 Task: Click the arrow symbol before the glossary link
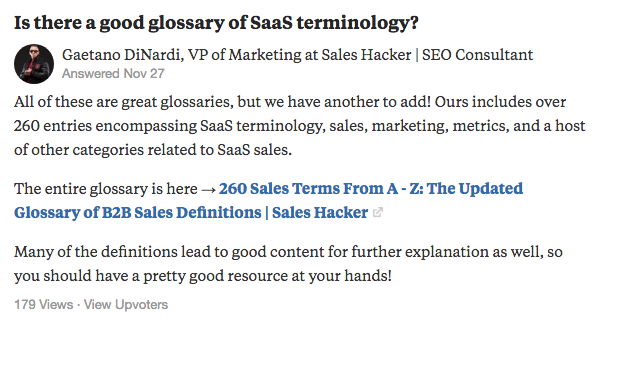tap(208, 189)
